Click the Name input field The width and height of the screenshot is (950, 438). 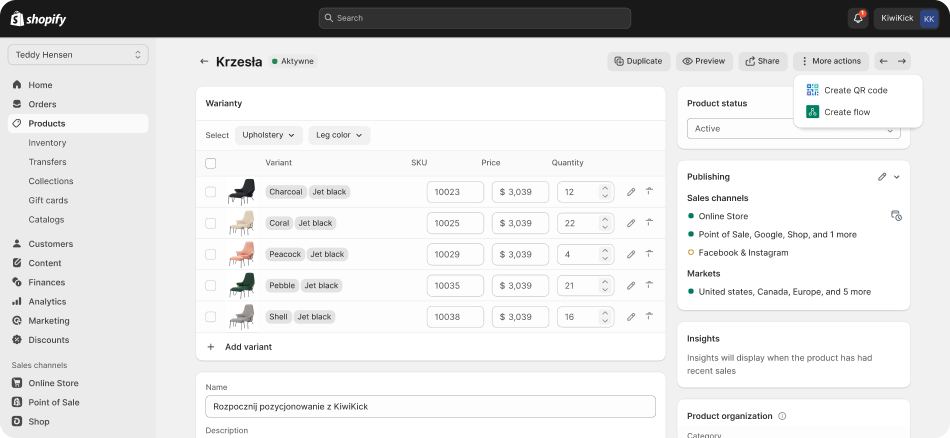point(430,406)
